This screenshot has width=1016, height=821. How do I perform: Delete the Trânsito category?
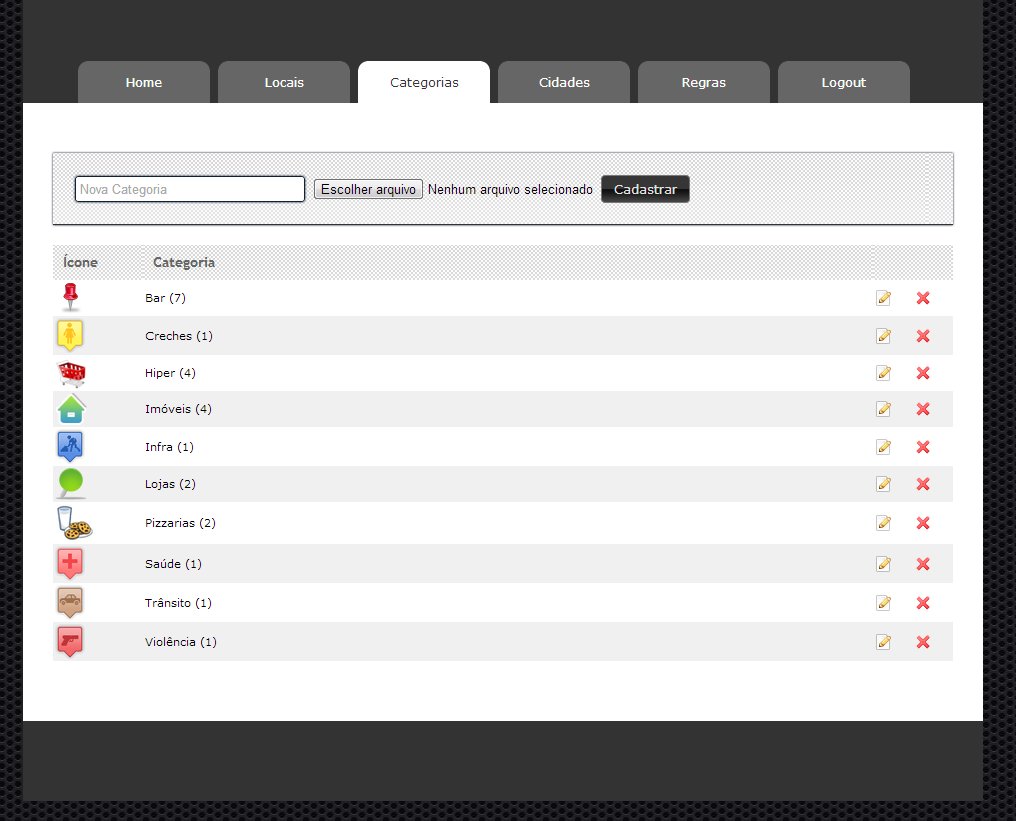[923, 603]
